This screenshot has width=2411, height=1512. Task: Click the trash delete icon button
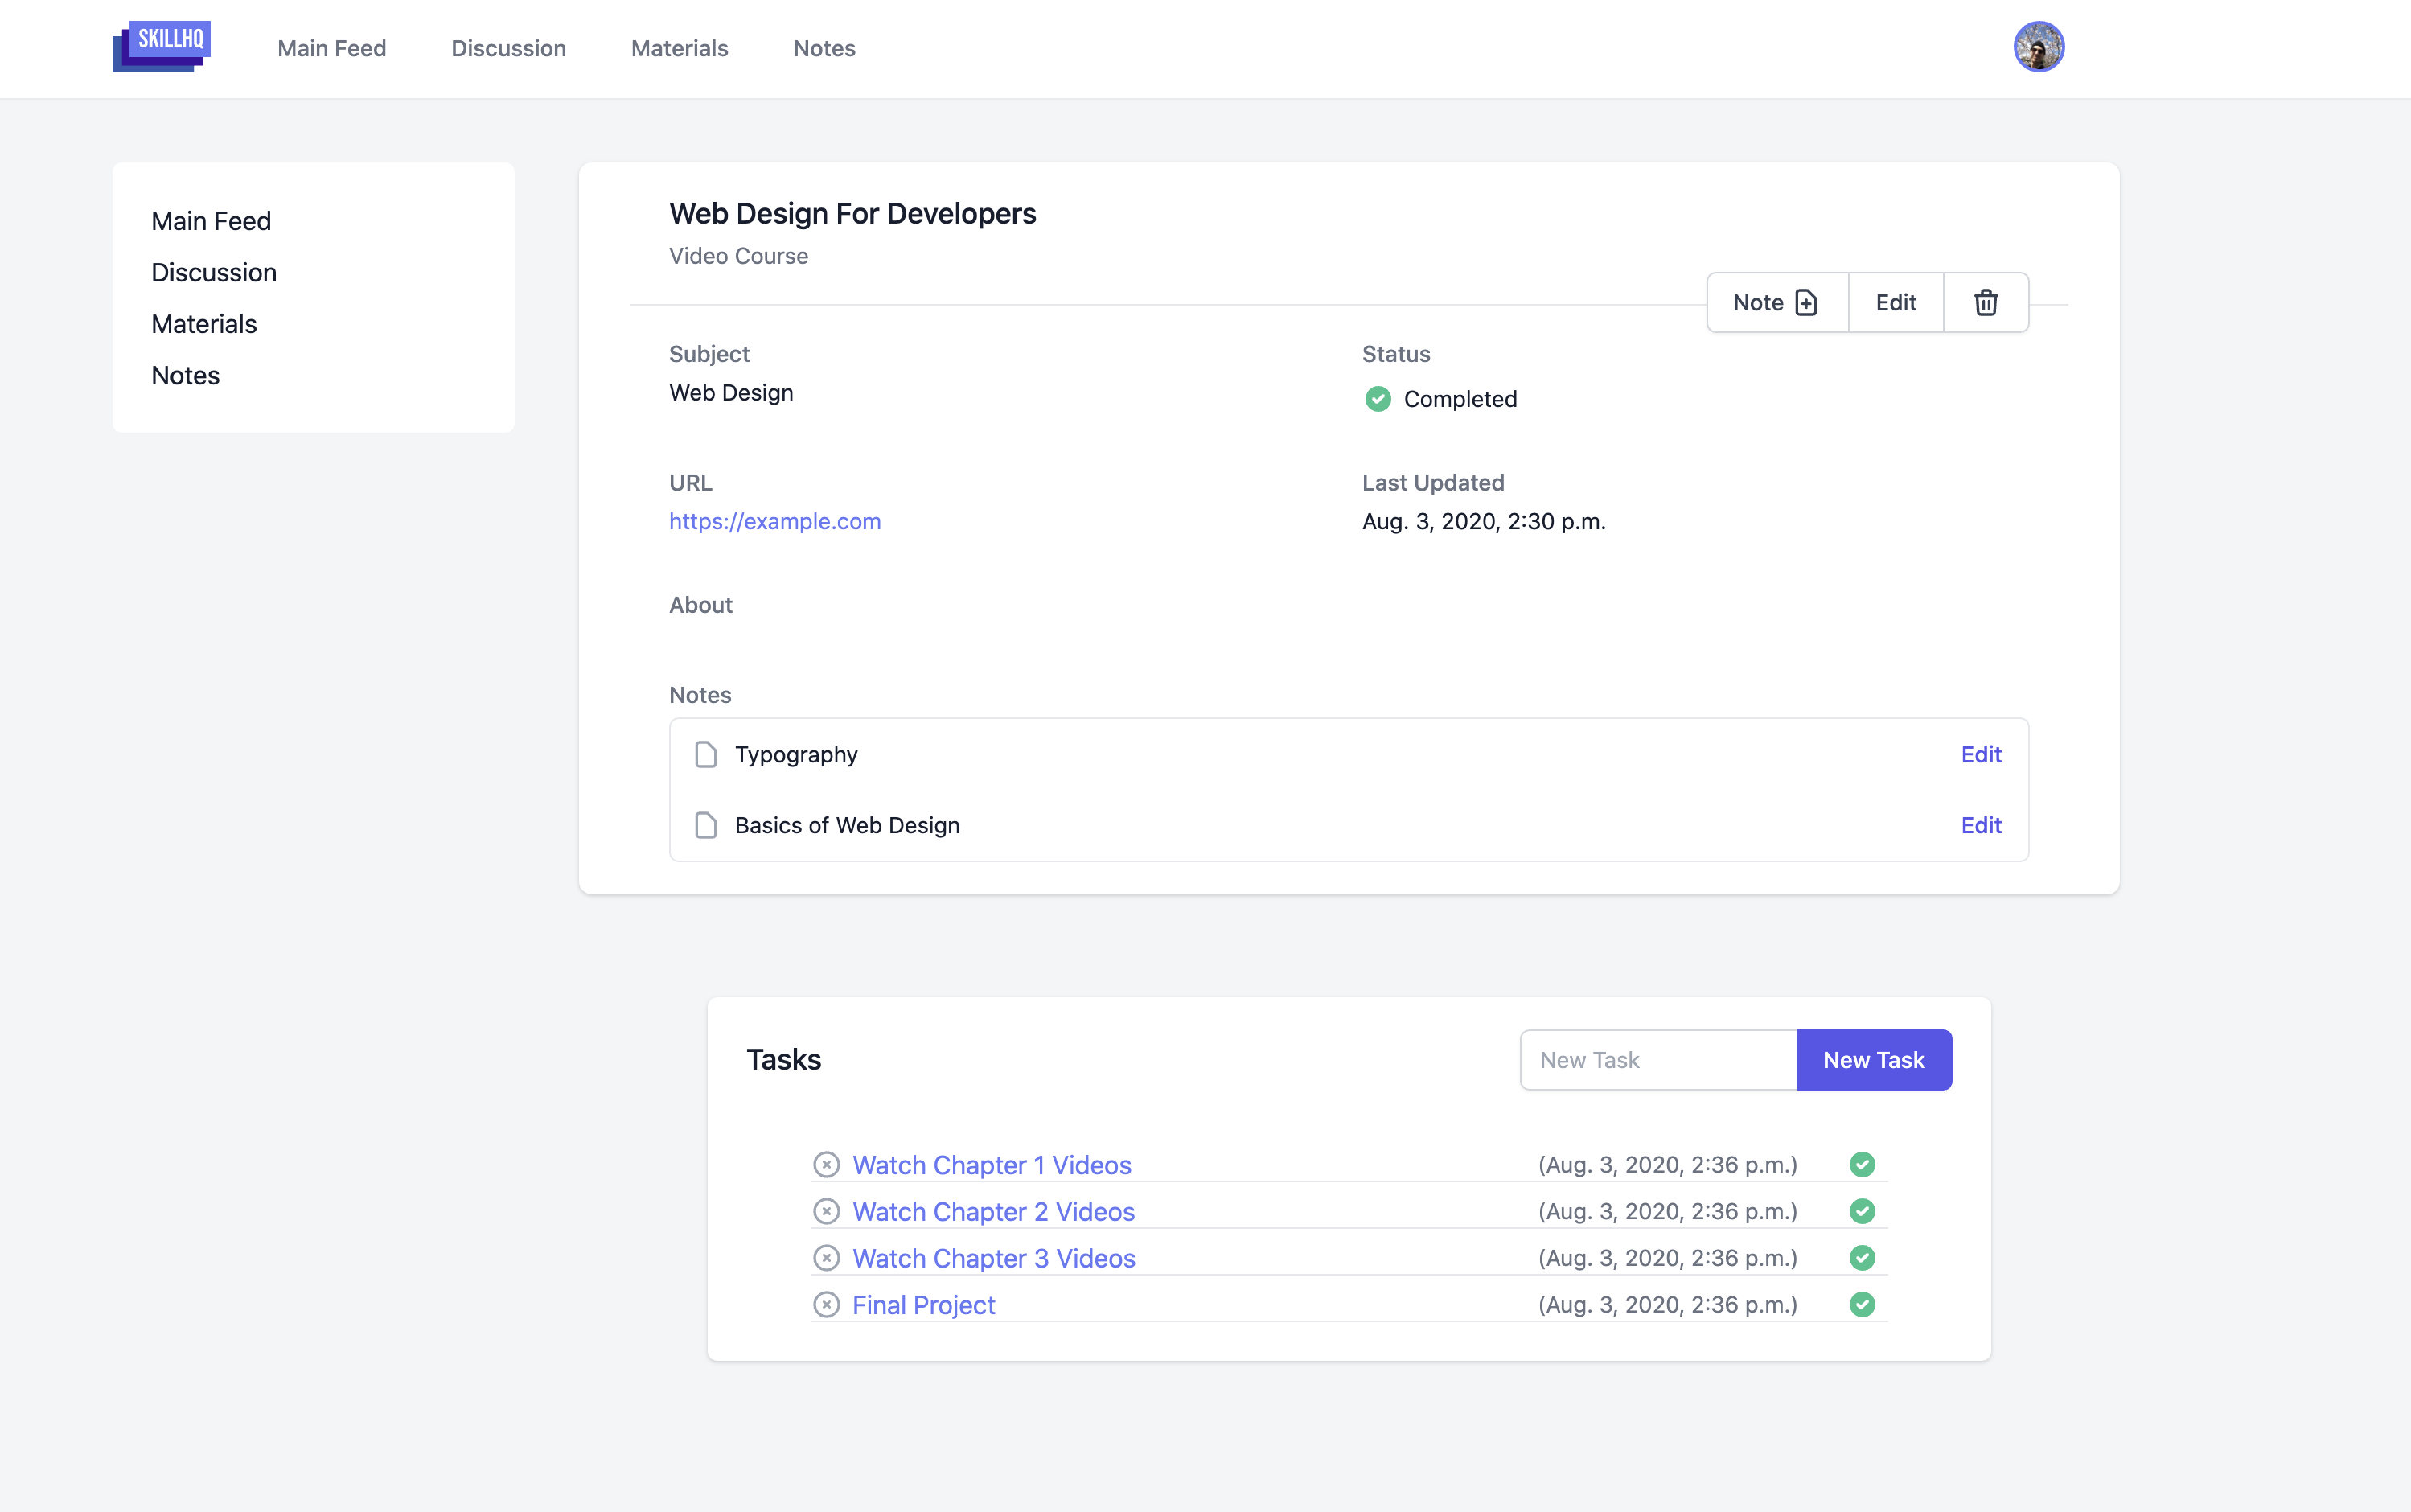pyautogui.click(x=1985, y=302)
